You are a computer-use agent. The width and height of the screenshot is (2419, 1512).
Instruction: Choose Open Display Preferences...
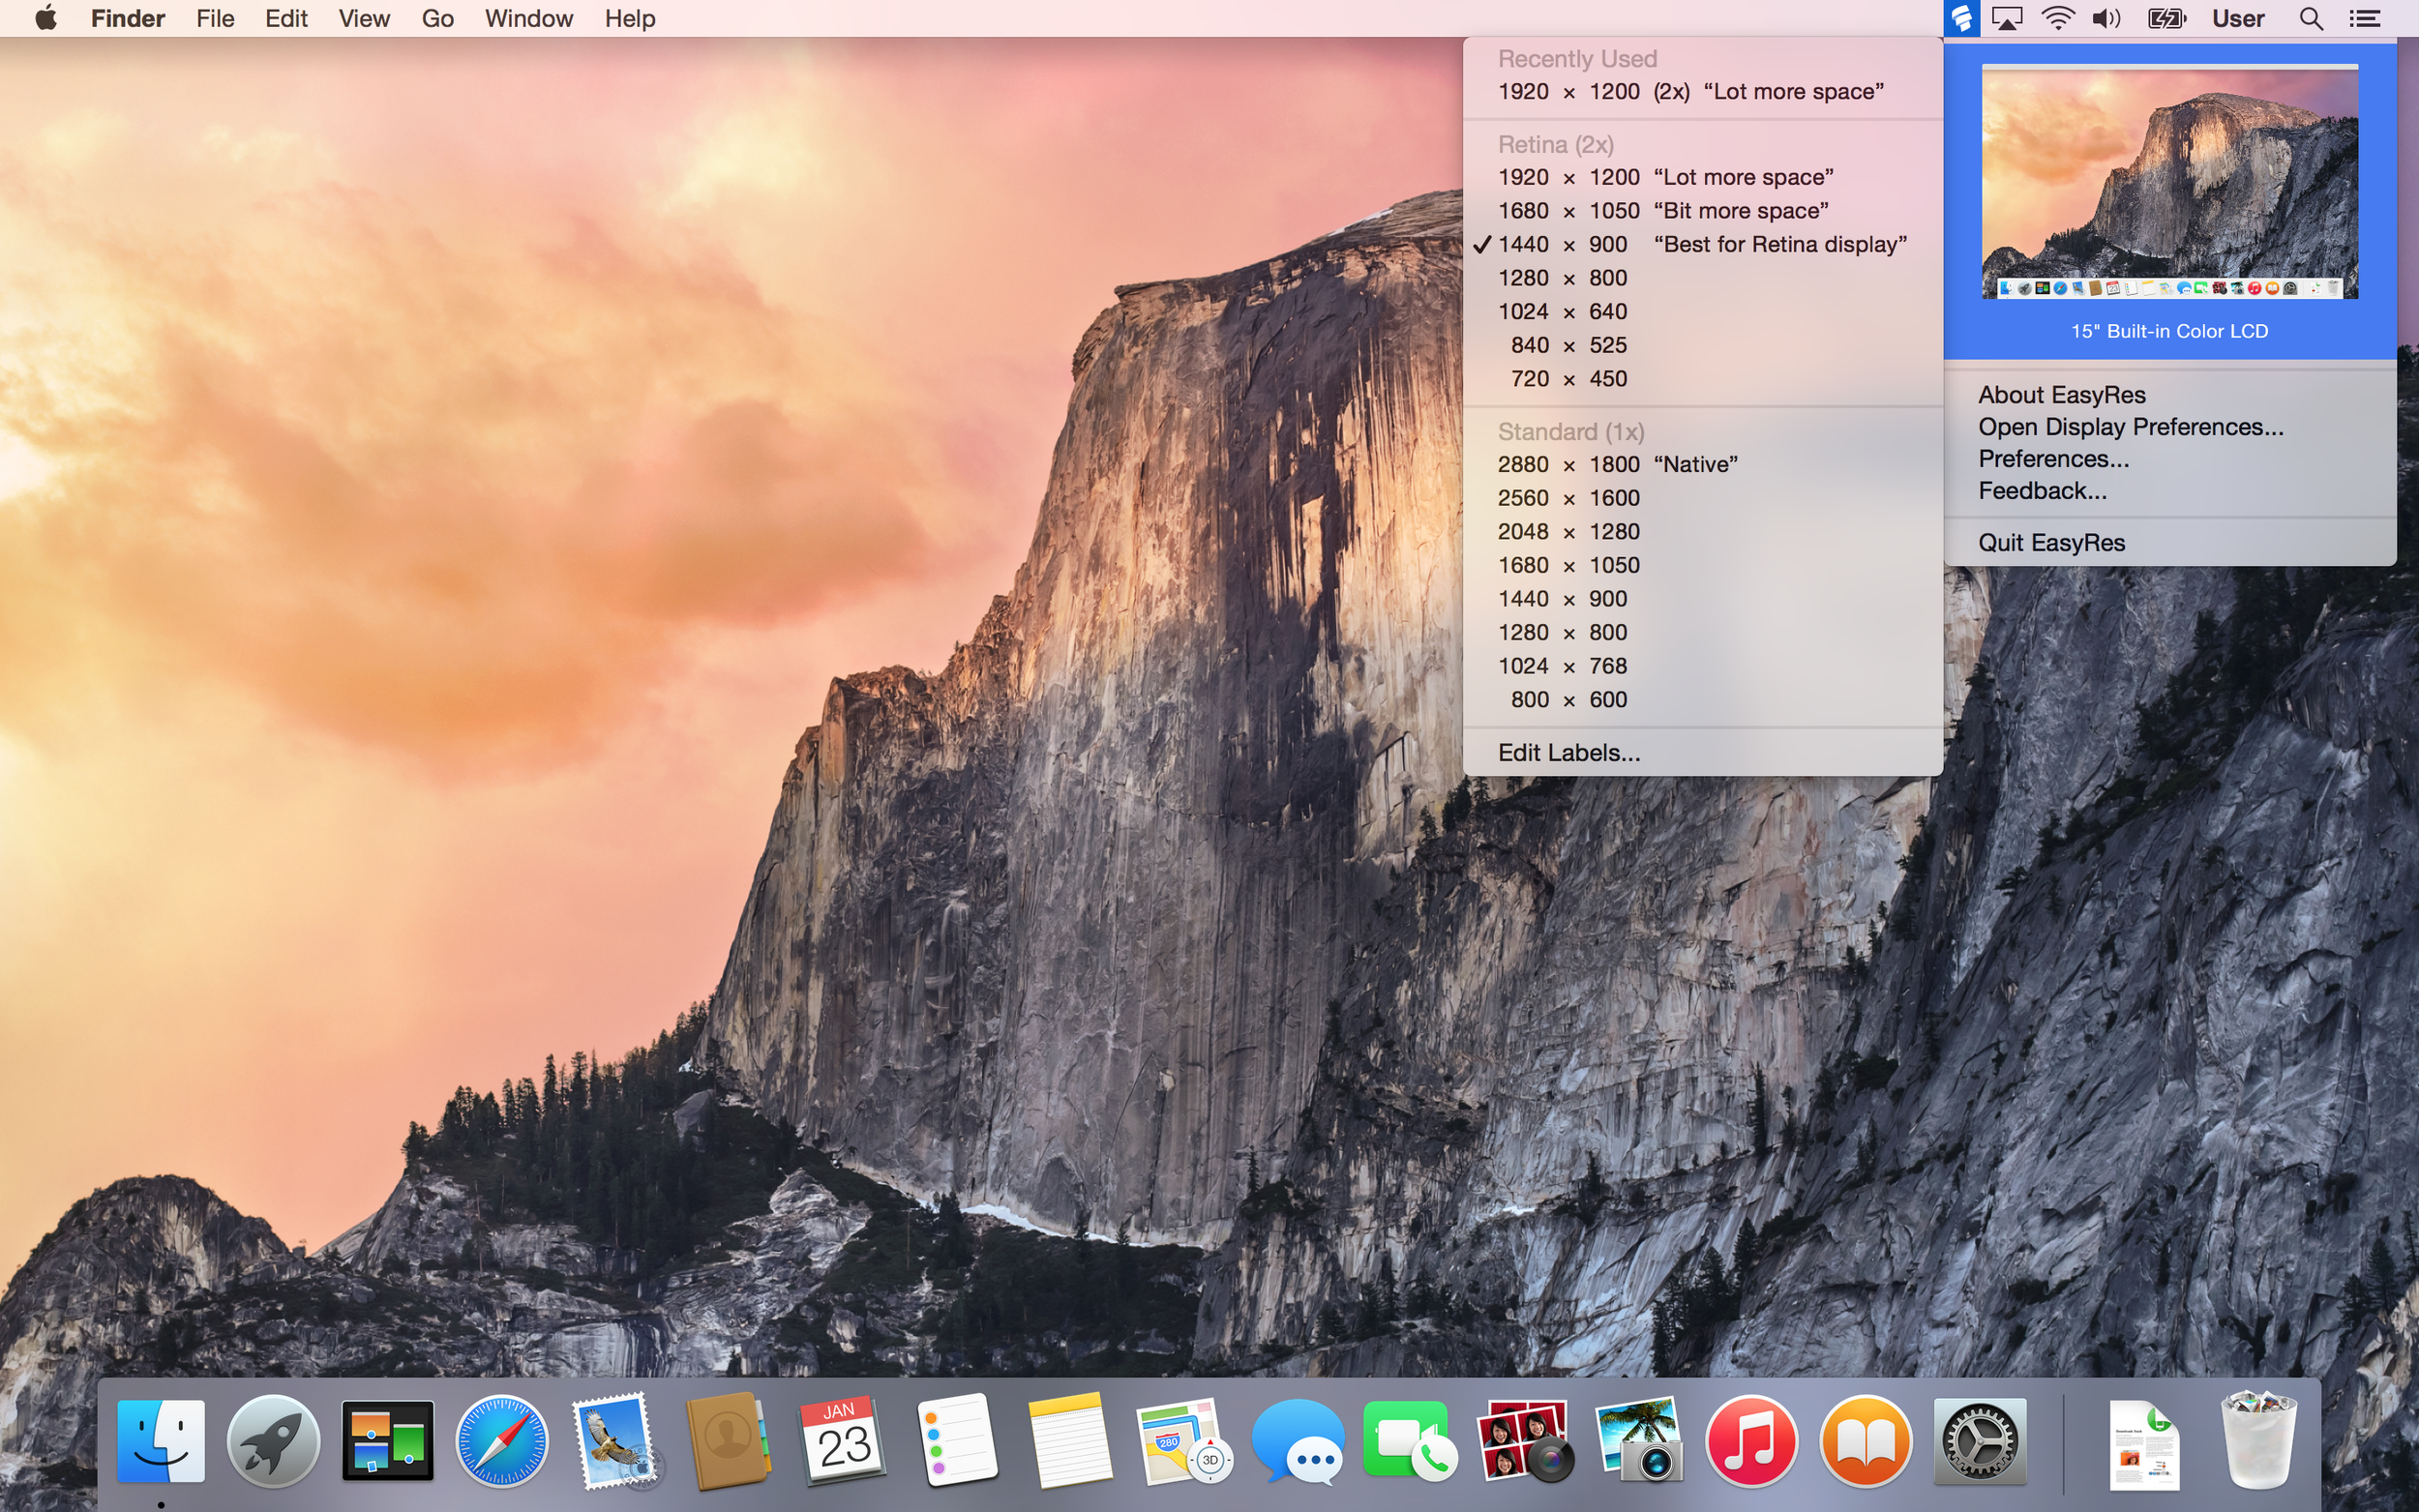coord(2130,427)
